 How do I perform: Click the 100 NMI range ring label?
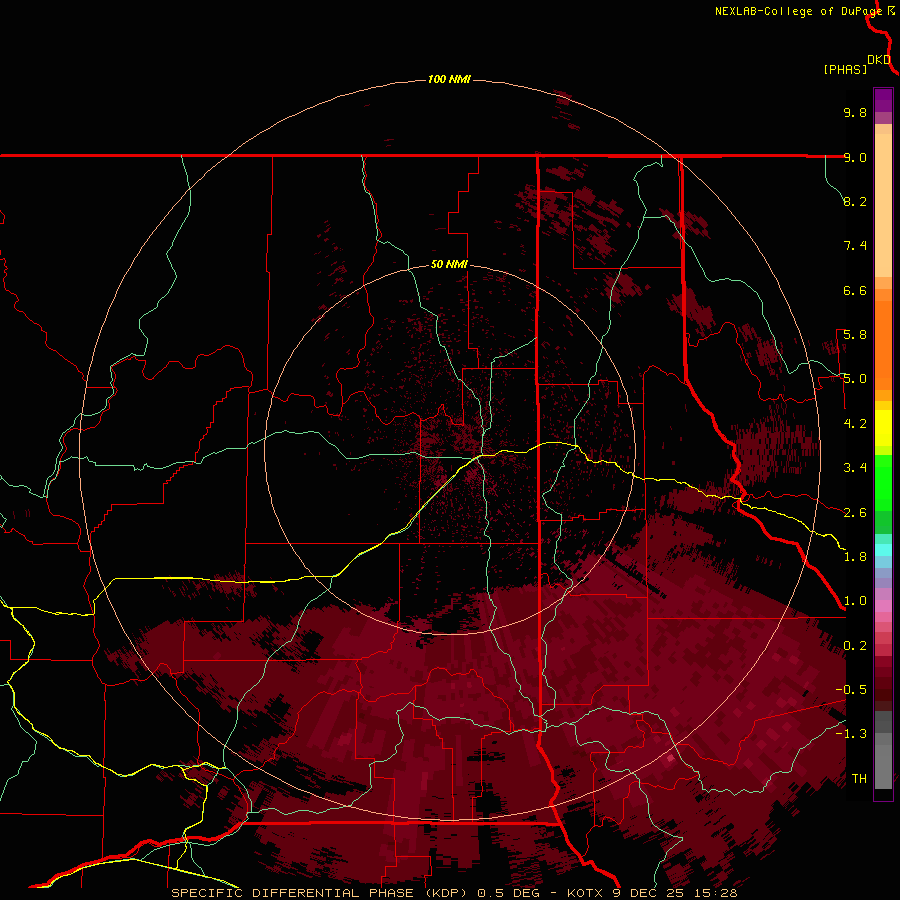(x=449, y=79)
